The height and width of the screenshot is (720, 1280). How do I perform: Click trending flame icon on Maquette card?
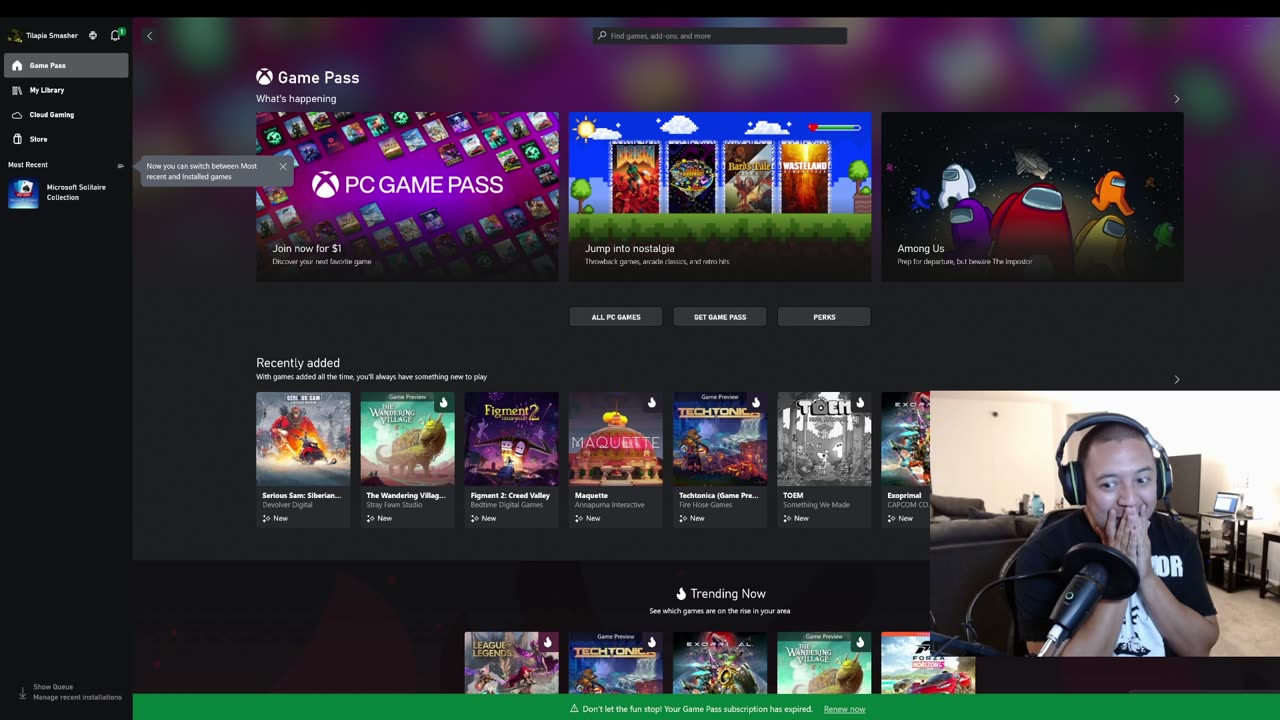pyautogui.click(x=651, y=403)
